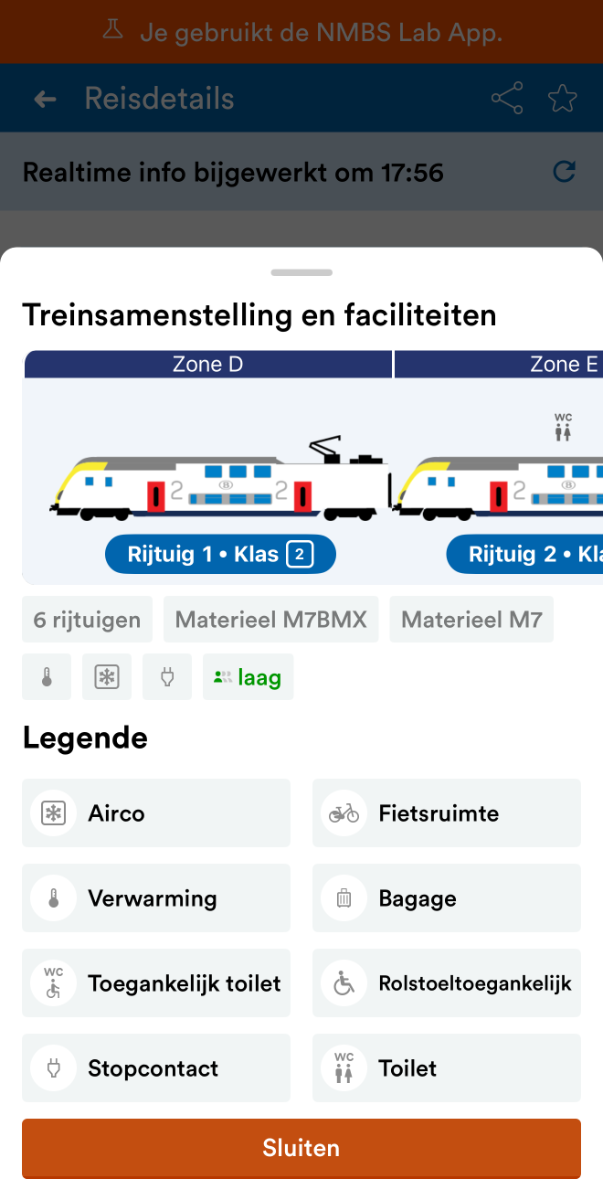Tap the heating thermometer facility chip
The image size is (603, 1200).
(x=48, y=677)
